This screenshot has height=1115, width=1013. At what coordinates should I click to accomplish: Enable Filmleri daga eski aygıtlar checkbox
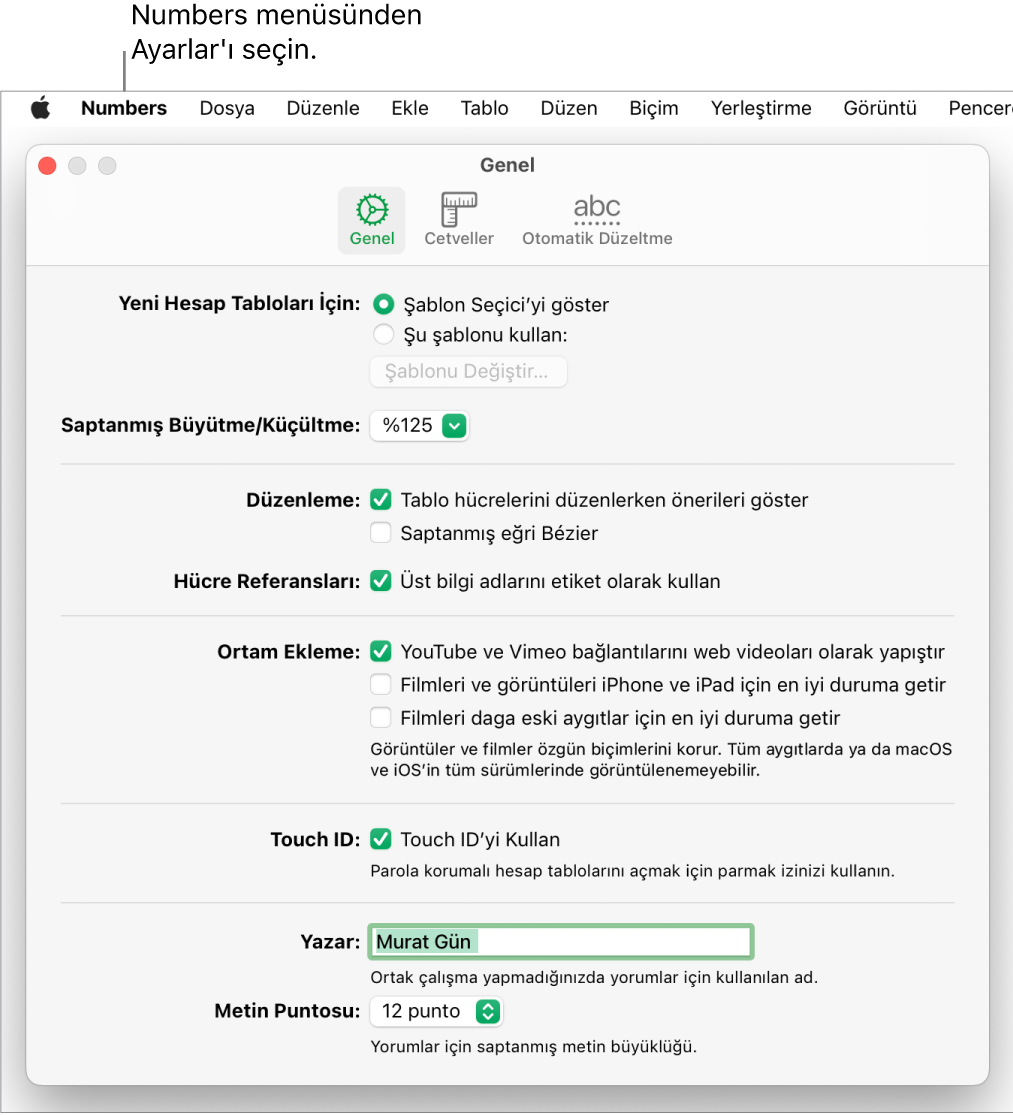click(x=381, y=717)
